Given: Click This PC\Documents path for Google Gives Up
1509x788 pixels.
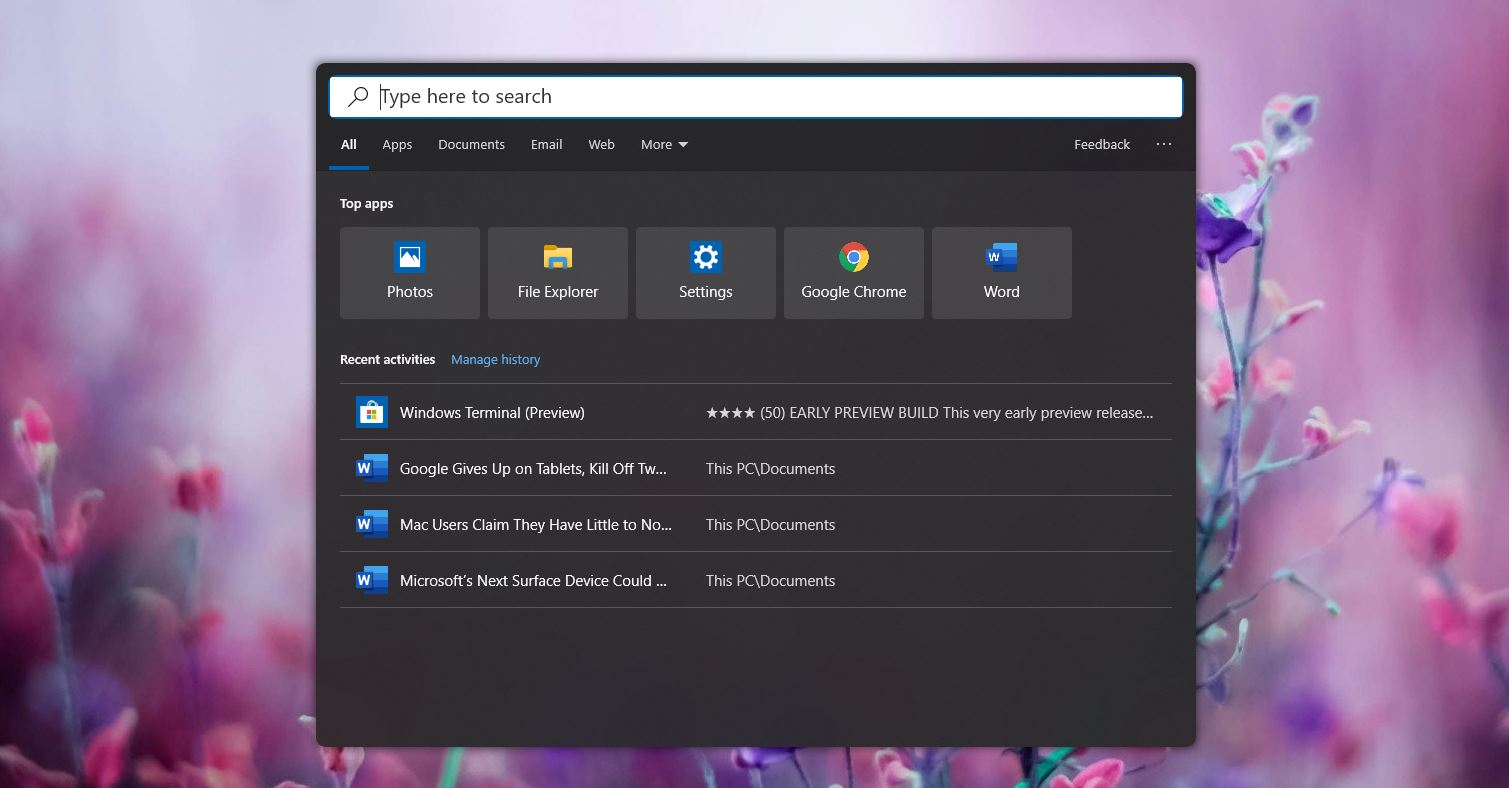Looking at the screenshot, I should (x=770, y=468).
